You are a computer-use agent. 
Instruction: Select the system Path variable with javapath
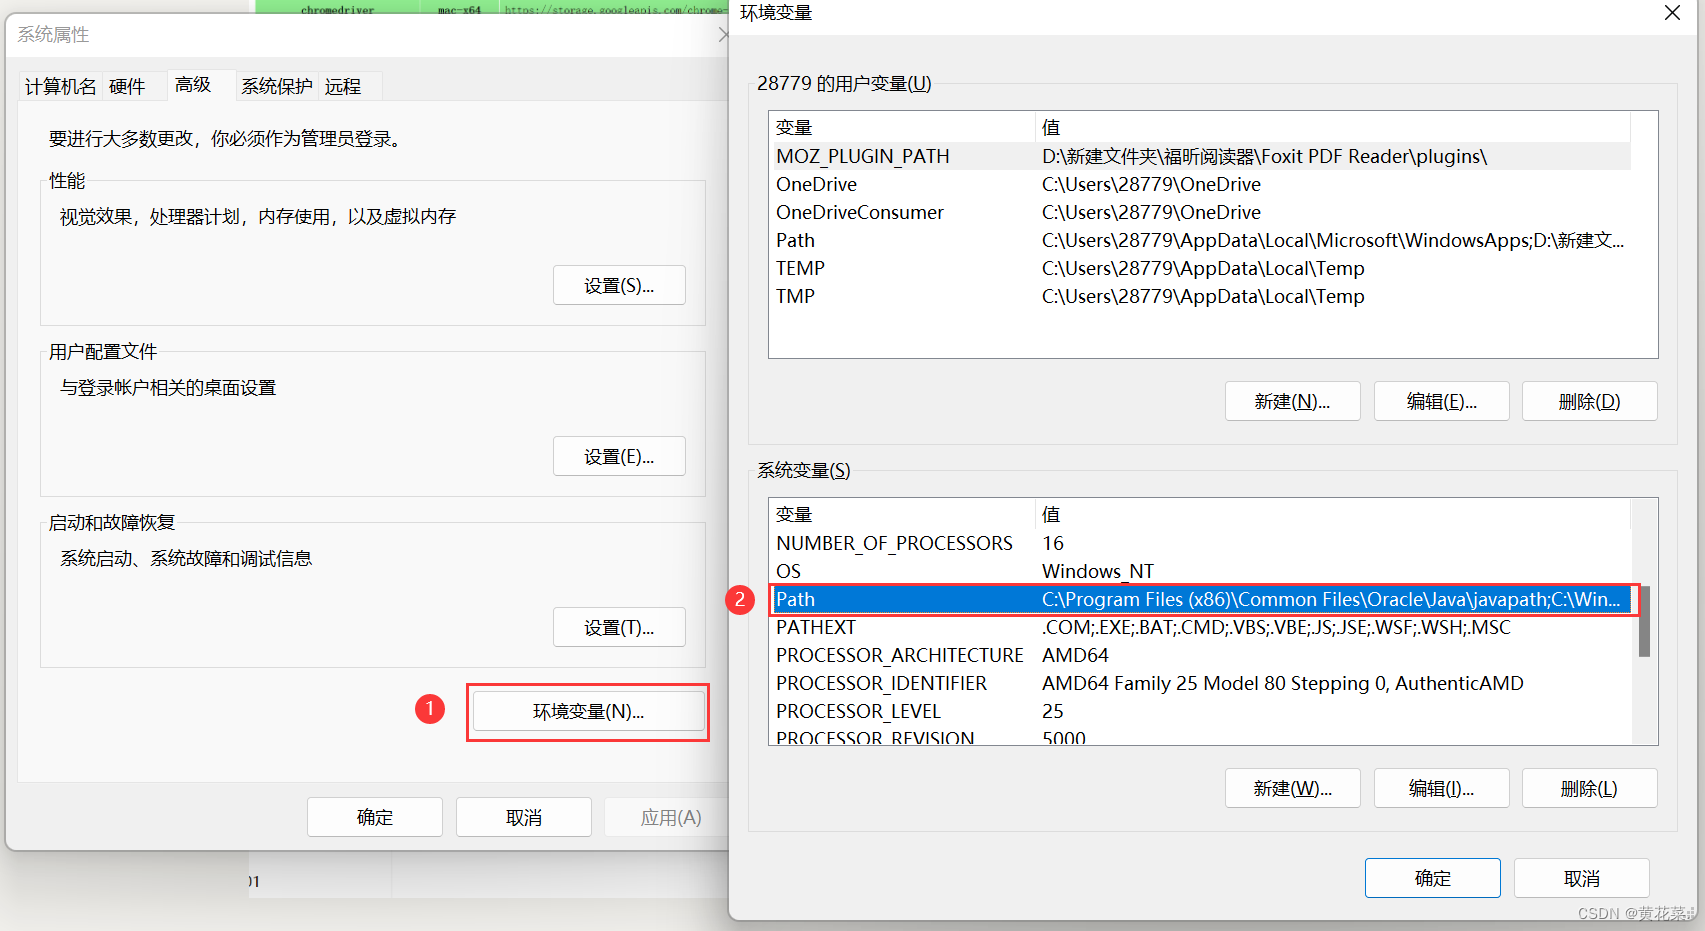(1200, 599)
